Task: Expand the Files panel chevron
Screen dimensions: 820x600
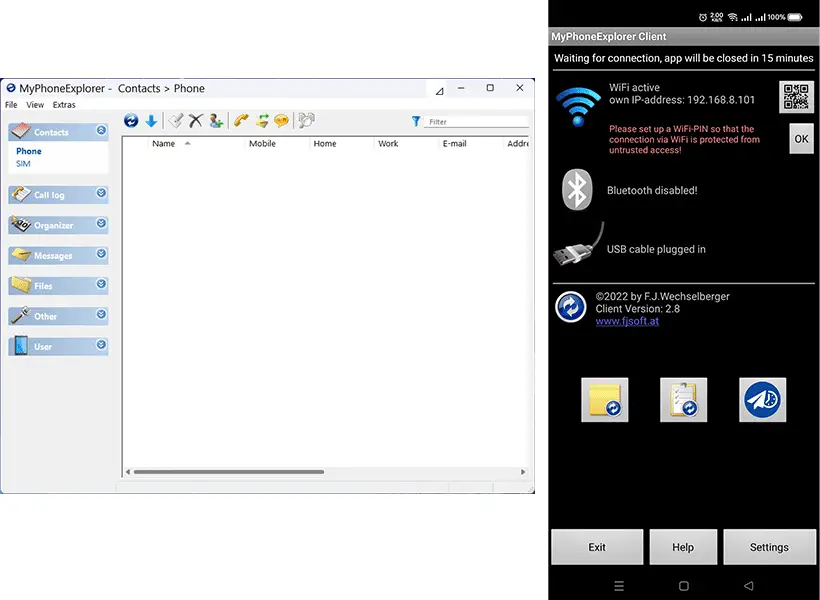Action: (x=101, y=284)
